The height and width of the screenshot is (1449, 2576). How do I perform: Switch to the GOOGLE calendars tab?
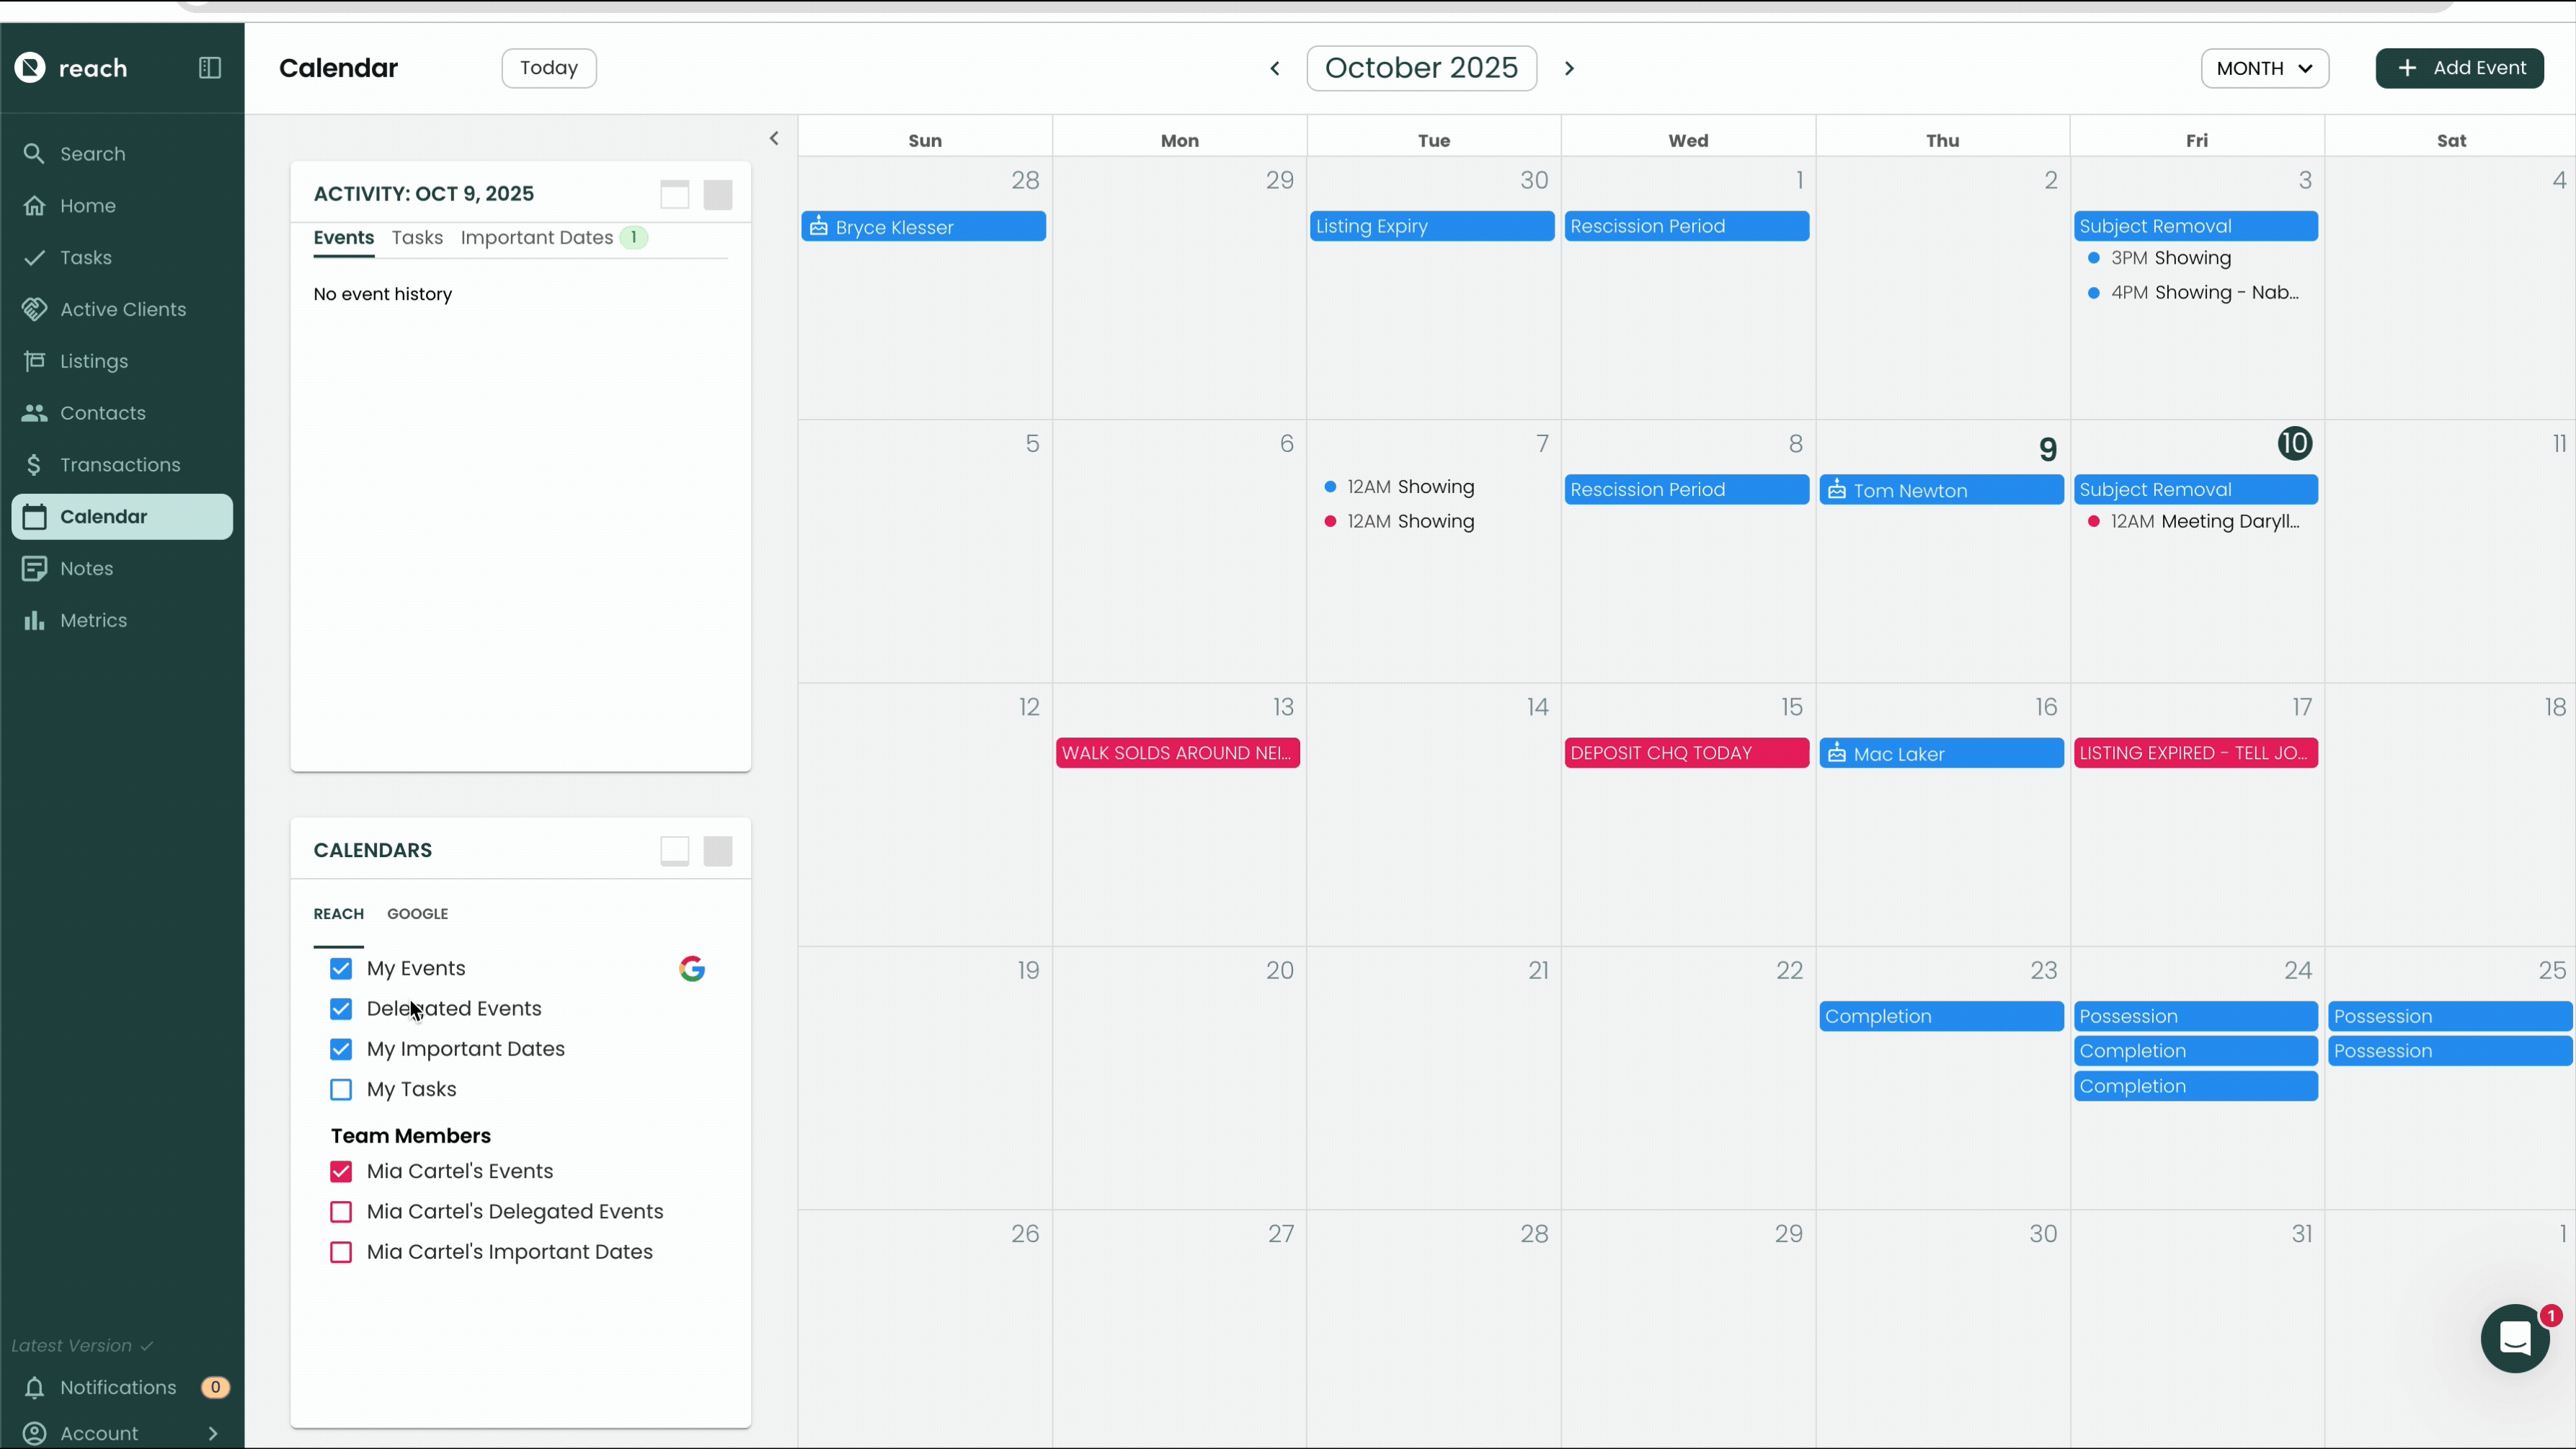coord(417,914)
